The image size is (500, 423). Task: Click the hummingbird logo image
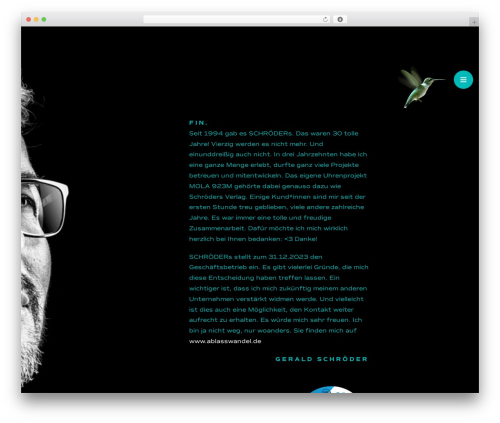[x=421, y=87]
